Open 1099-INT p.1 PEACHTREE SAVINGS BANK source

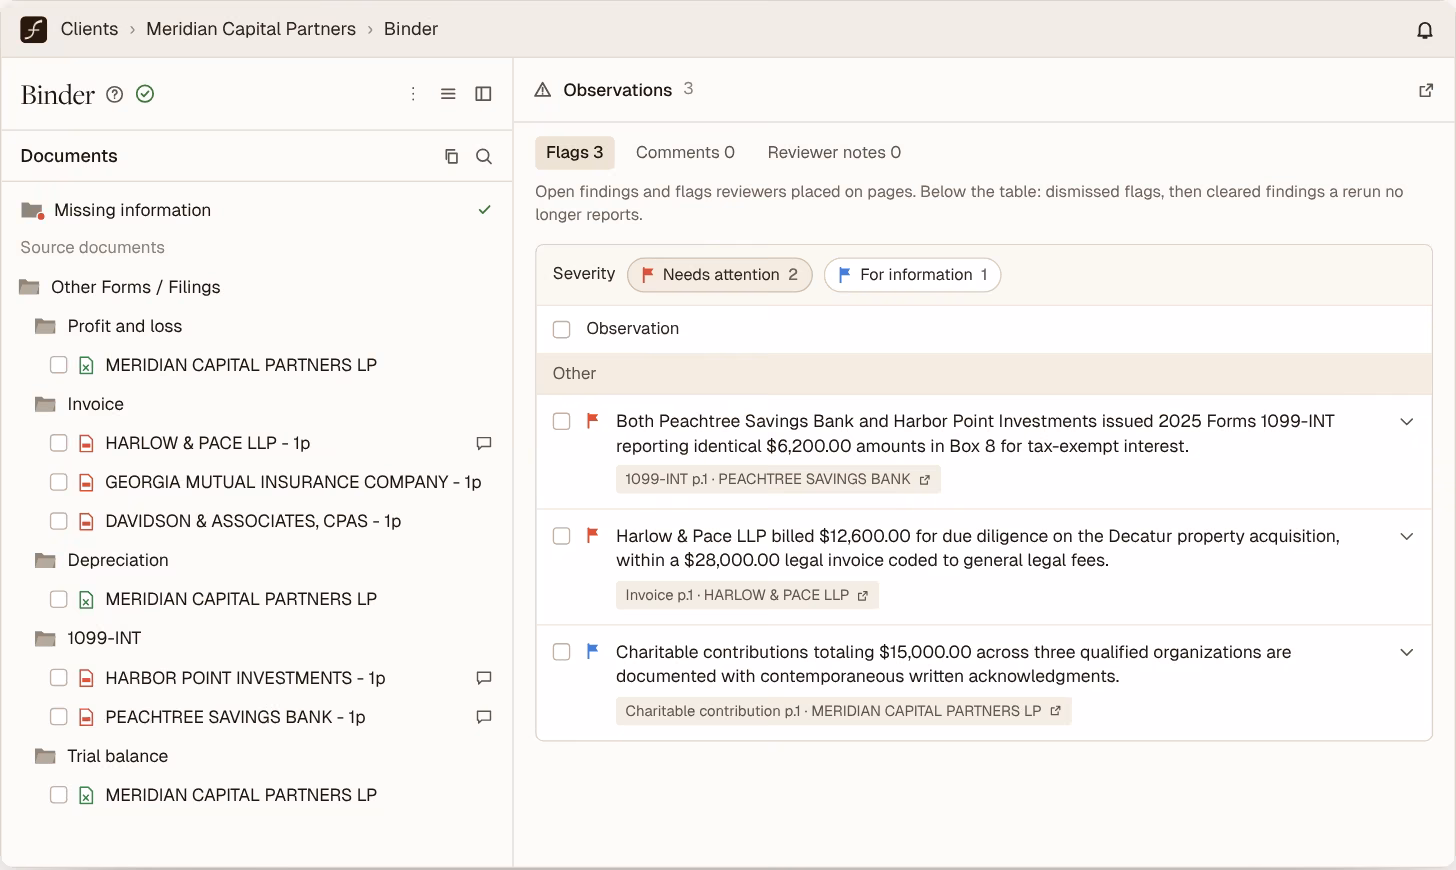click(778, 479)
